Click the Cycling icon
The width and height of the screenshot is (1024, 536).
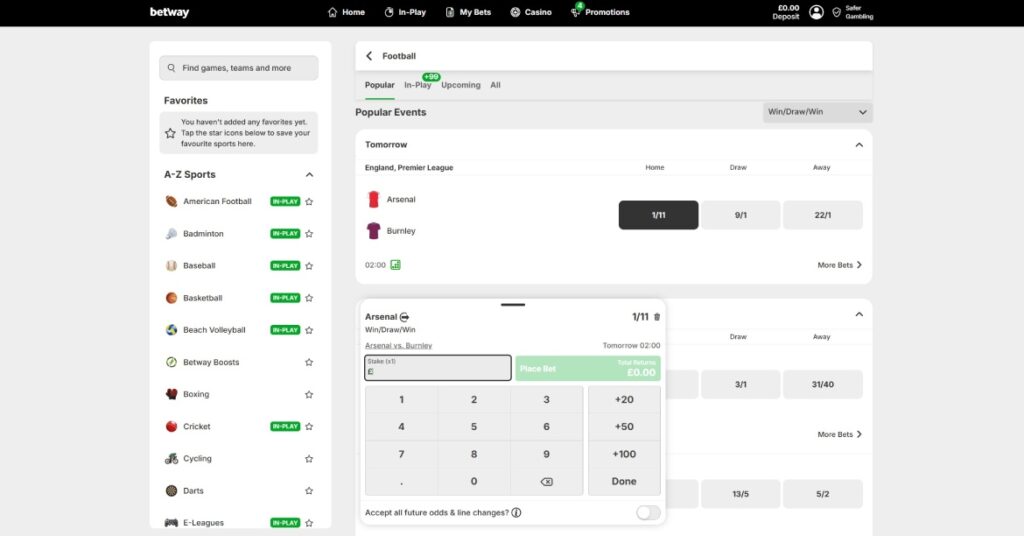coord(171,458)
